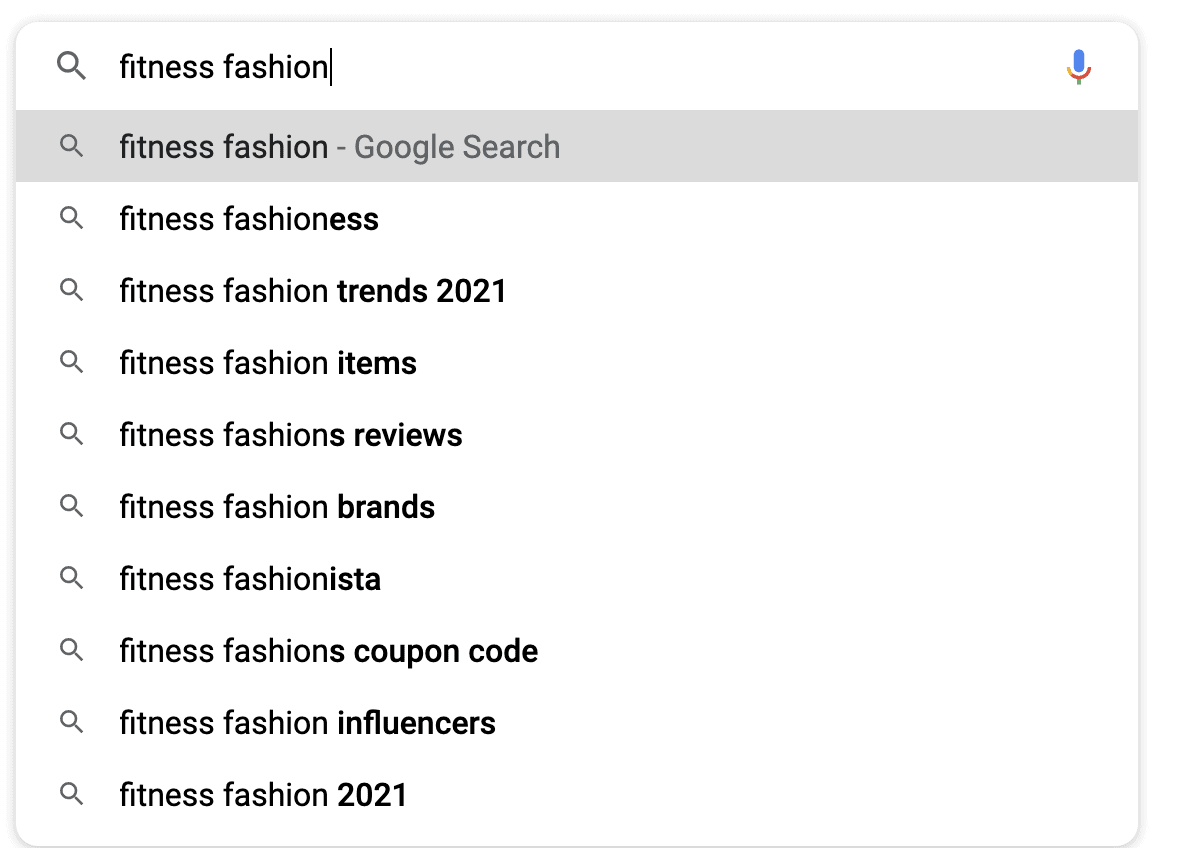Click magnifier icon beside 'fitness fashion brands'

pyautogui.click(x=71, y=506)
